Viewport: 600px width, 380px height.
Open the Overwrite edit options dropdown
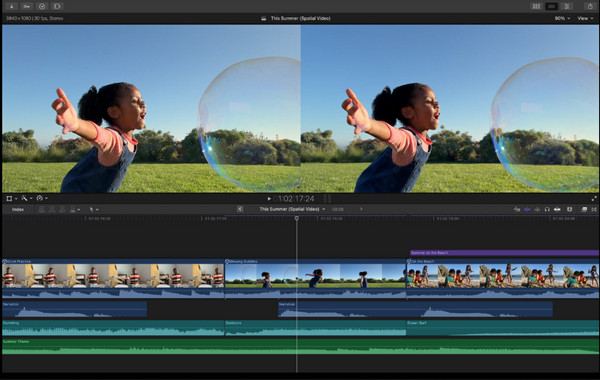(75, 210)
